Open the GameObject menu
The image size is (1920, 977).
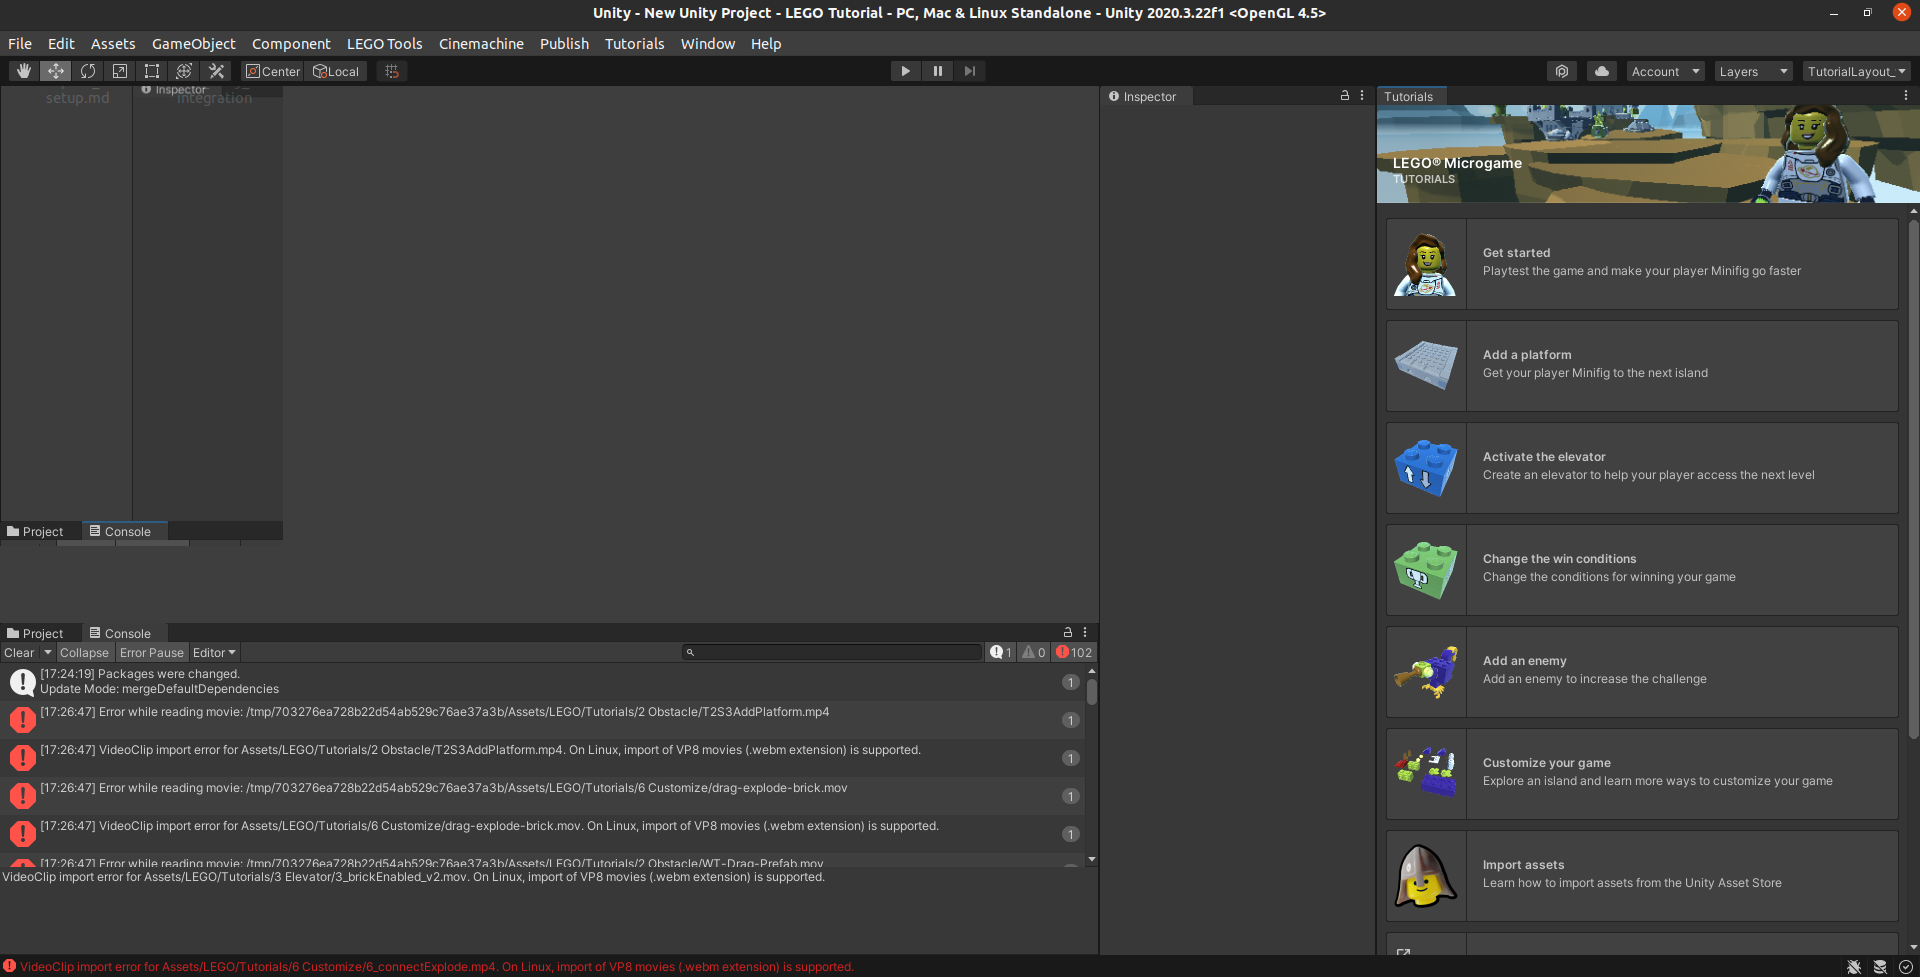tap(194, 44)
